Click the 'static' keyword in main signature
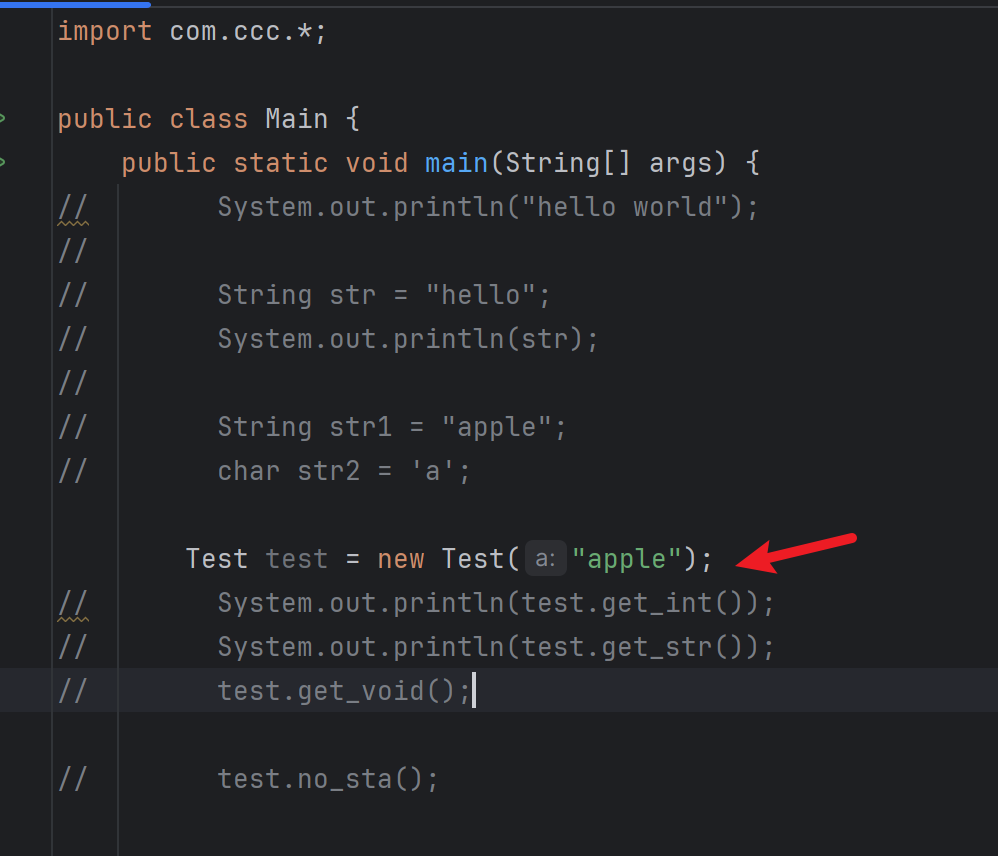This screenshot has width=998, height=856. pos(280,163)
